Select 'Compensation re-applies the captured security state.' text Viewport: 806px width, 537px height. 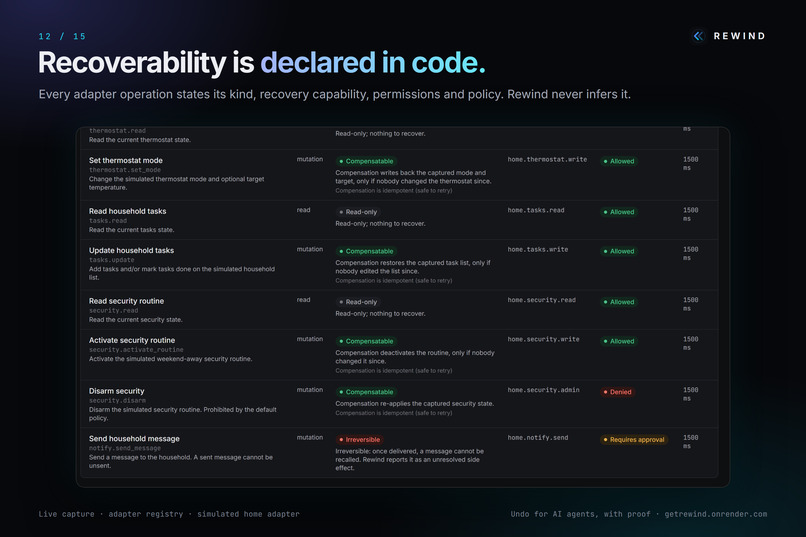(415, 403)
